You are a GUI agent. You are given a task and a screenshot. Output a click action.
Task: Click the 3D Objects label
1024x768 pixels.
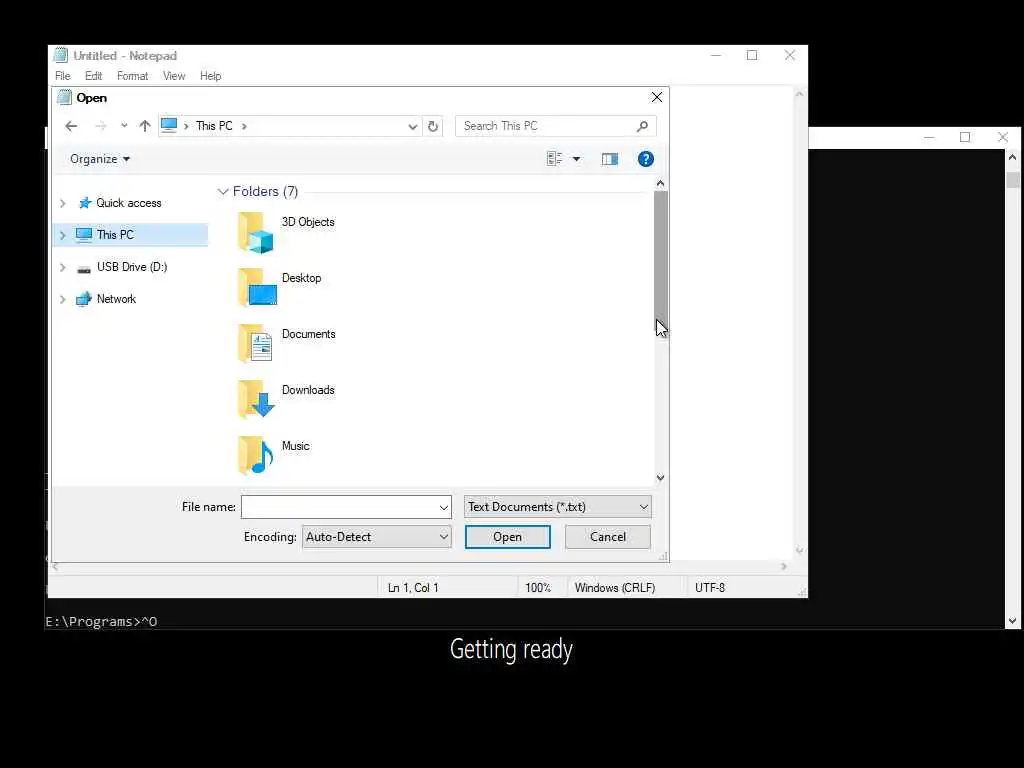[x=308, y=222]
